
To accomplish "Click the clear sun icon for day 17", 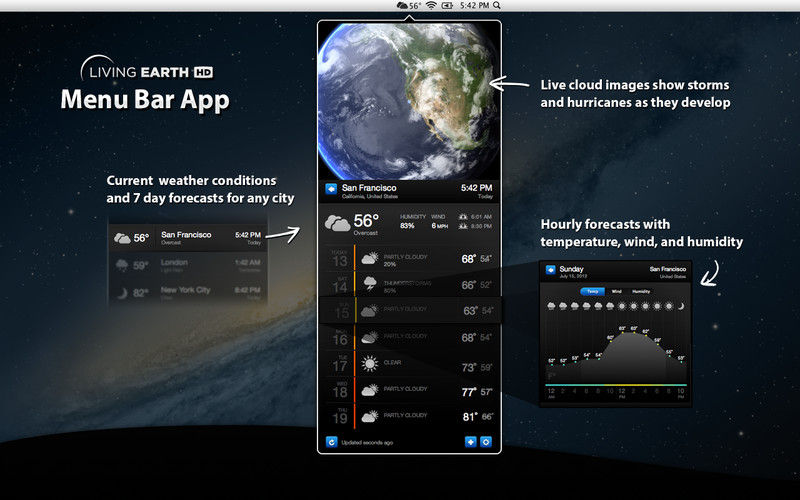I will pos(369,364).
